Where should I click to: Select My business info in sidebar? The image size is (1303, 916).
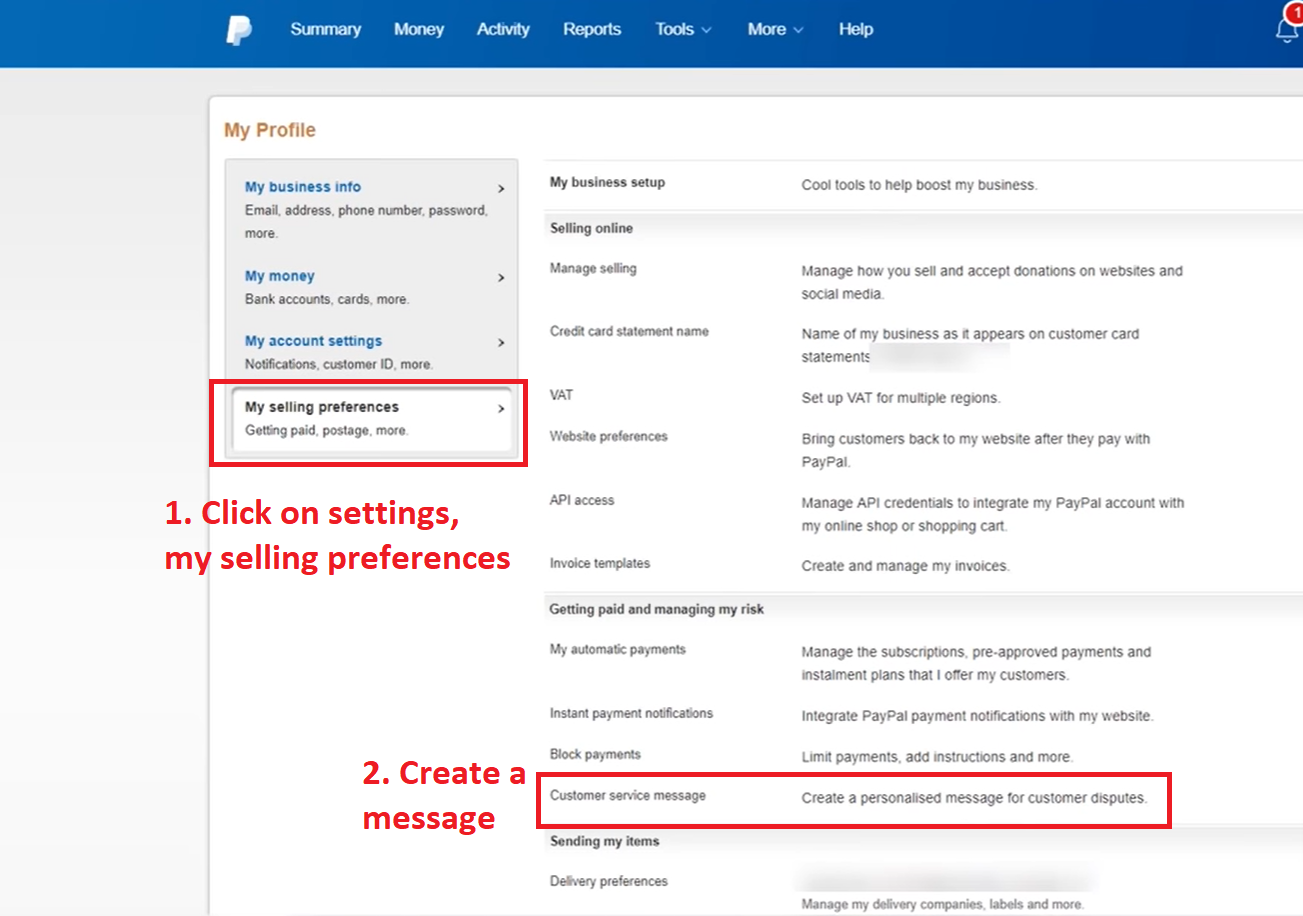(x=303, y=187)
